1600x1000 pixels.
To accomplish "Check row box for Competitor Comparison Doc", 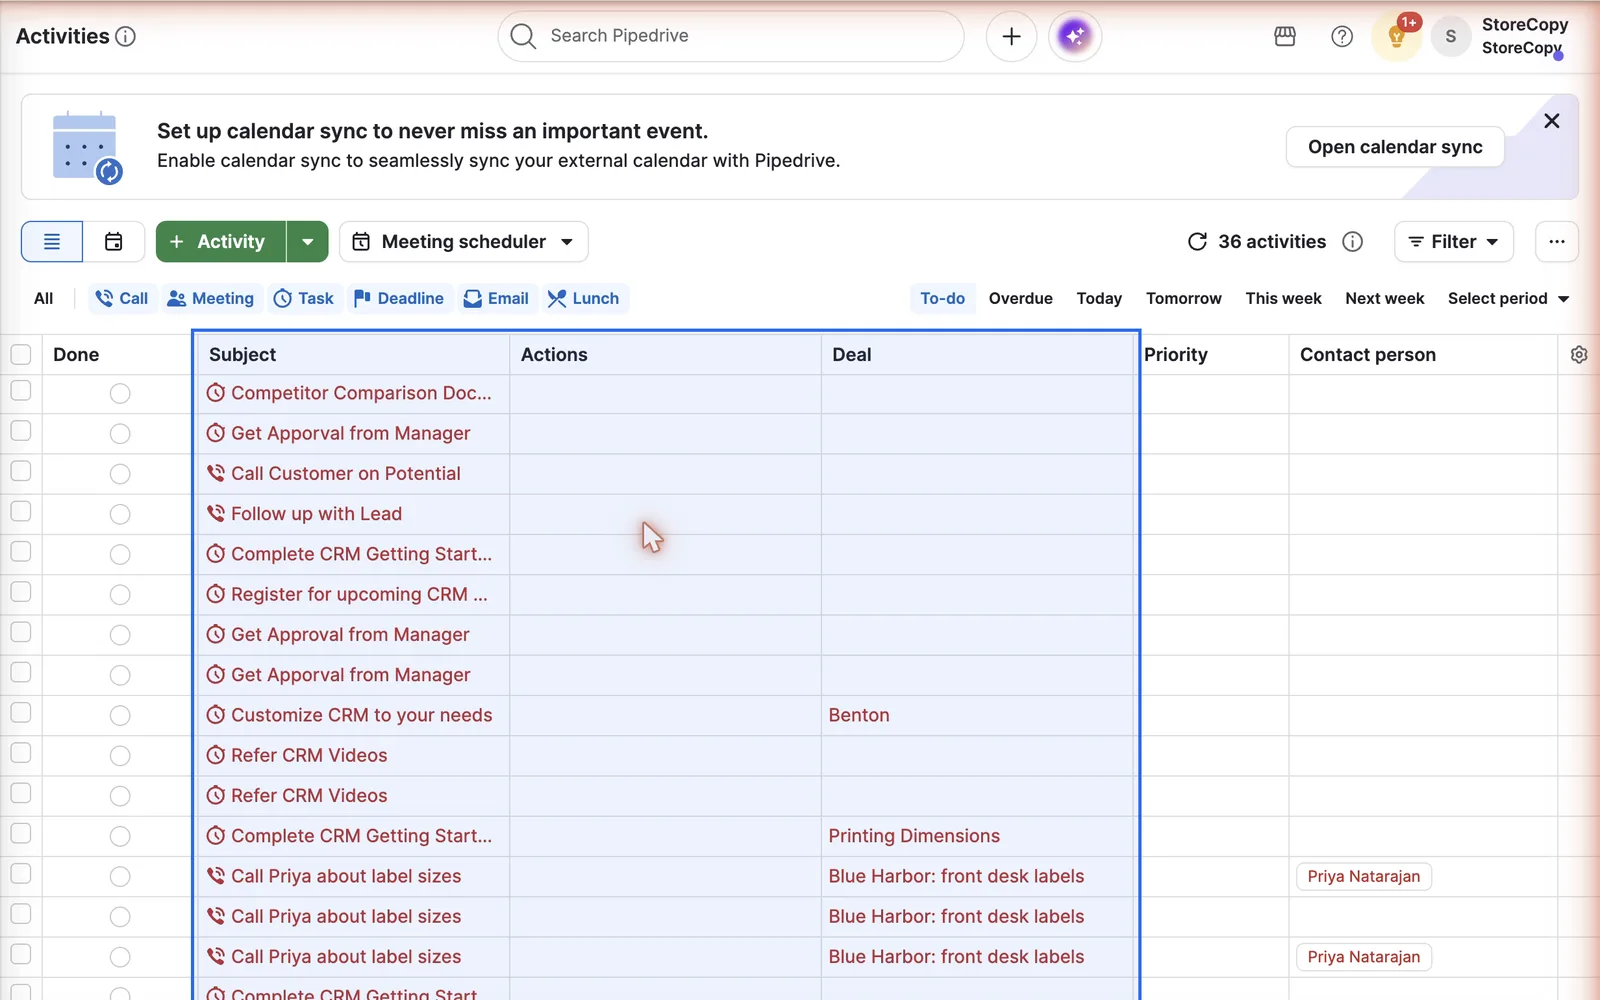I will coord(21,391).
